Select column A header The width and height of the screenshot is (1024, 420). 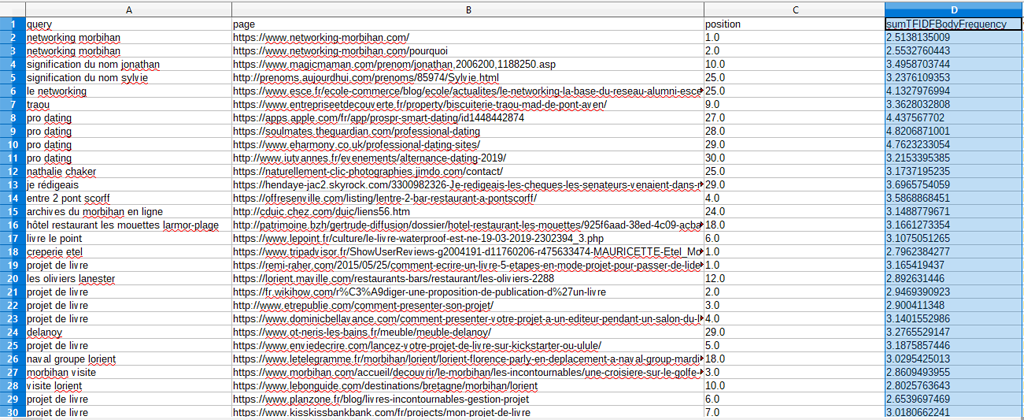coord(129,10)
